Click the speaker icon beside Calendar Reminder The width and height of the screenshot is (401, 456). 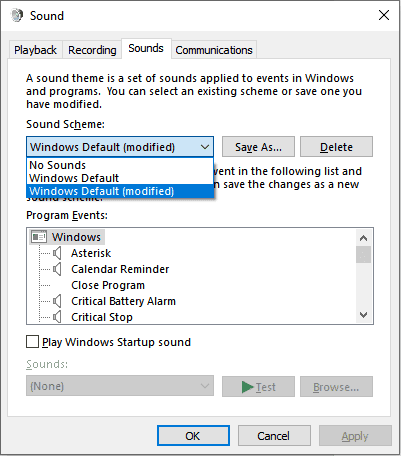point(57,269)
